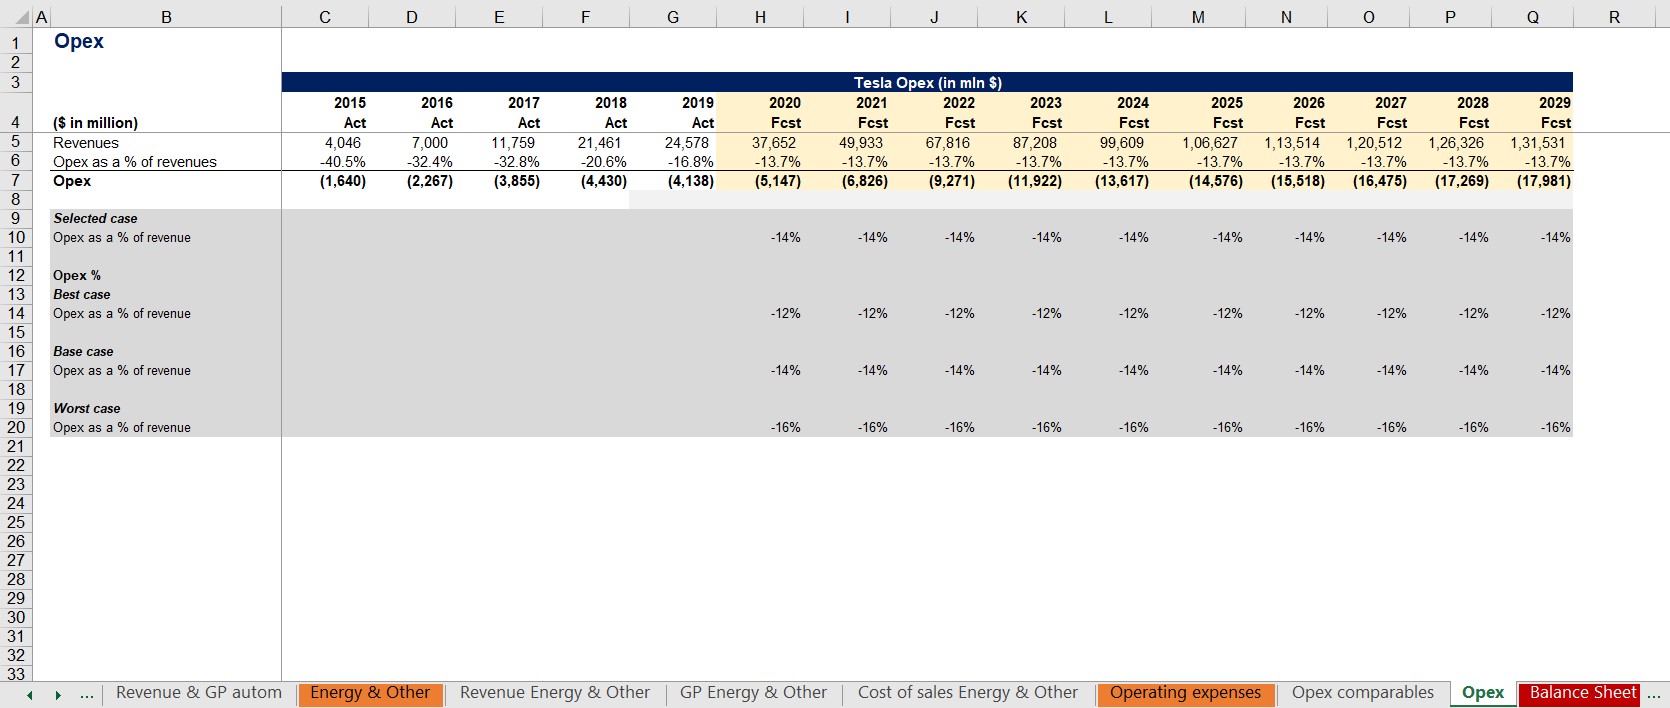
Task: Select row 20 header
Action: (16, 428)
